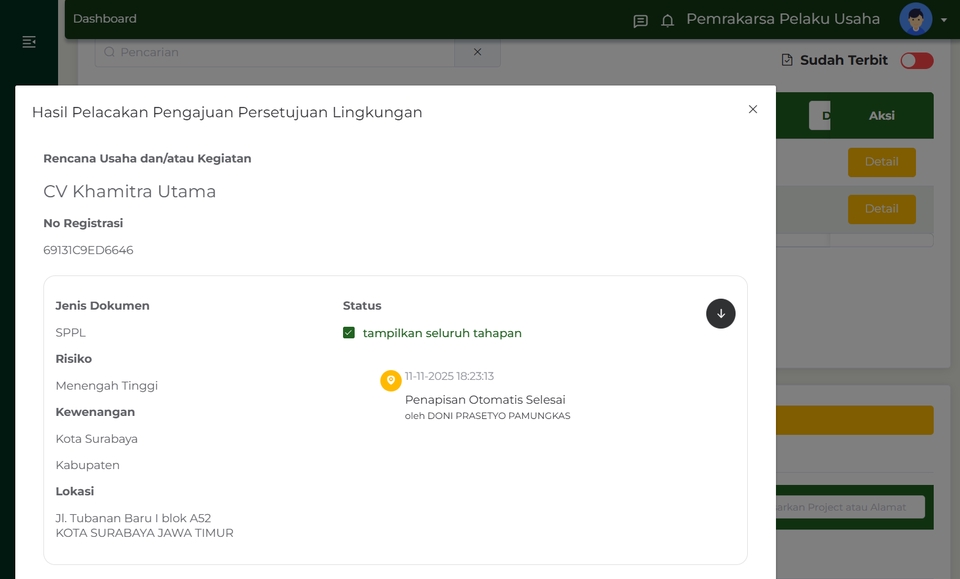Toggle the red Sudah Terbit switch
This screenshot has height=579, width=960.
917,60
